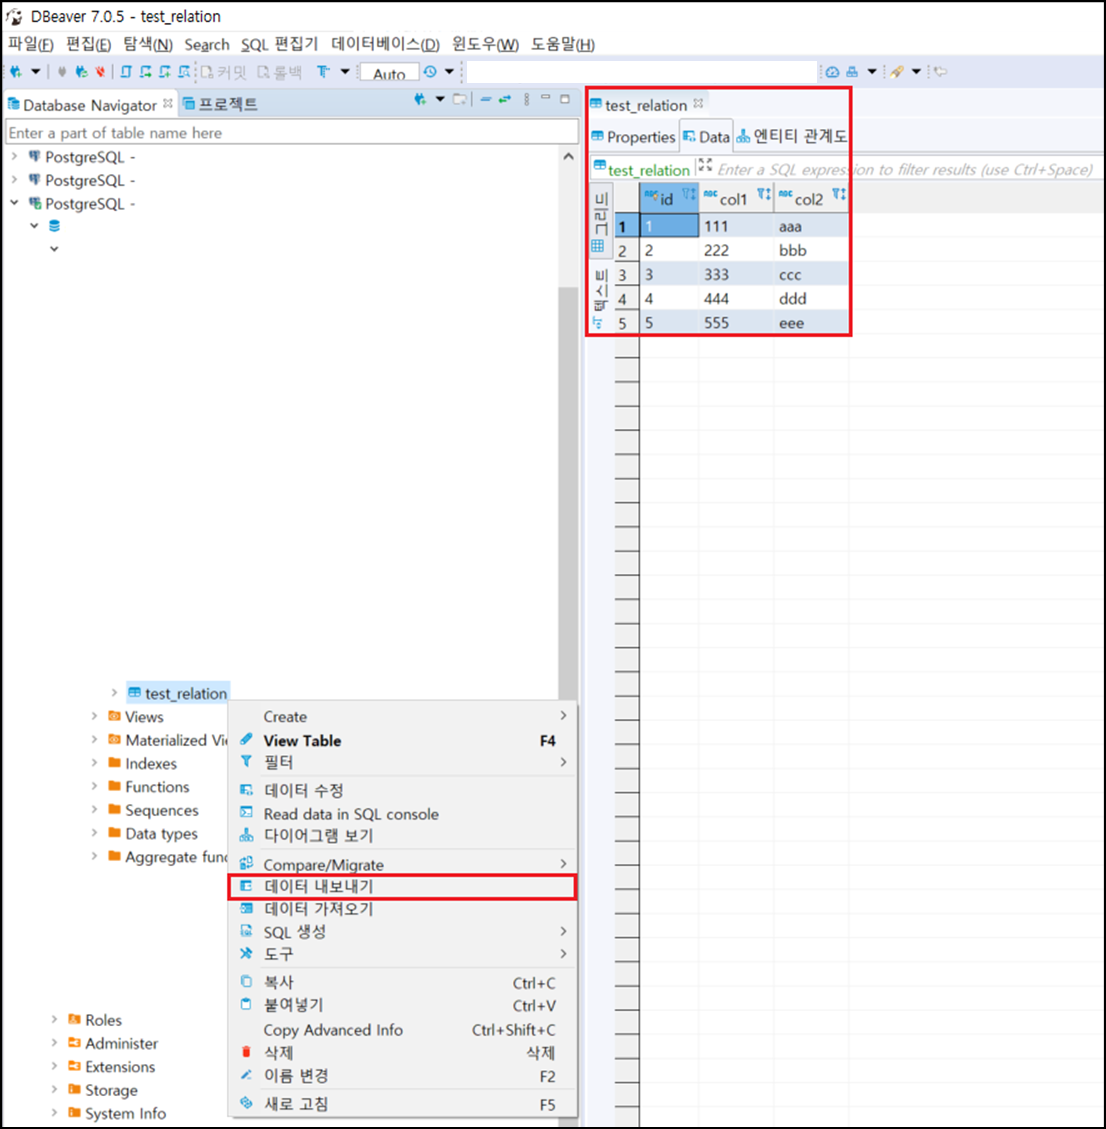This screenshot has width=1106, height=1129.
Task: Select Extensions item in navigator tree
Action: click(x=120, y=1066)
